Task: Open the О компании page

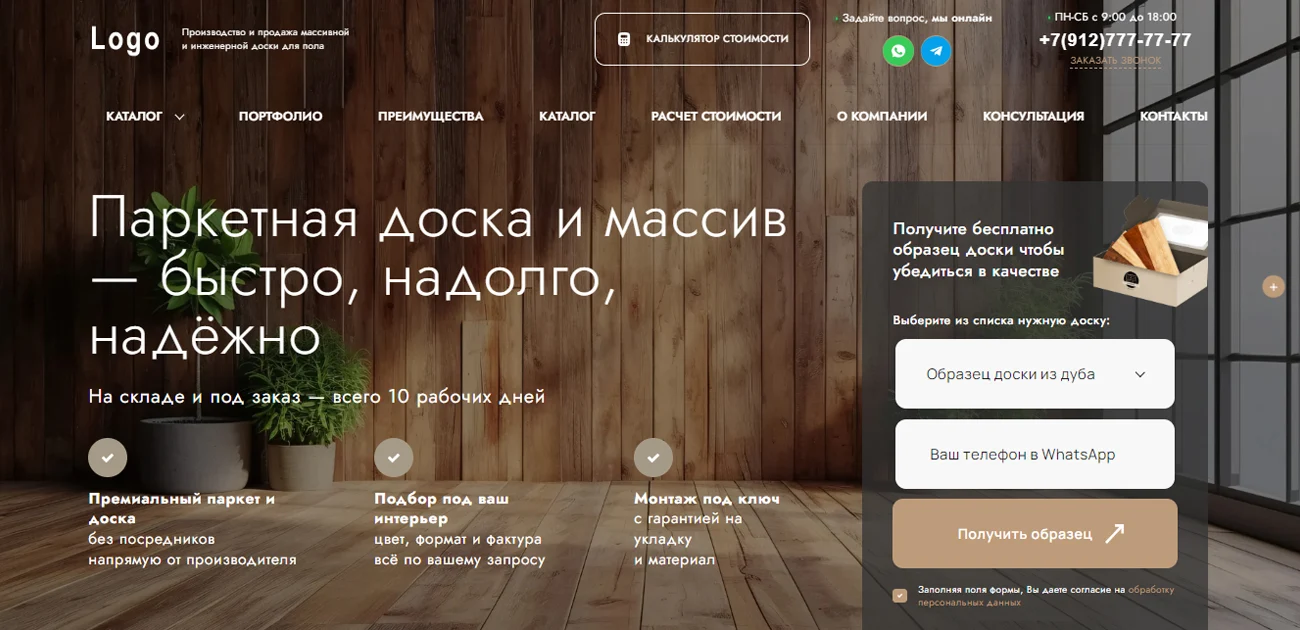Action: [881, 116]
